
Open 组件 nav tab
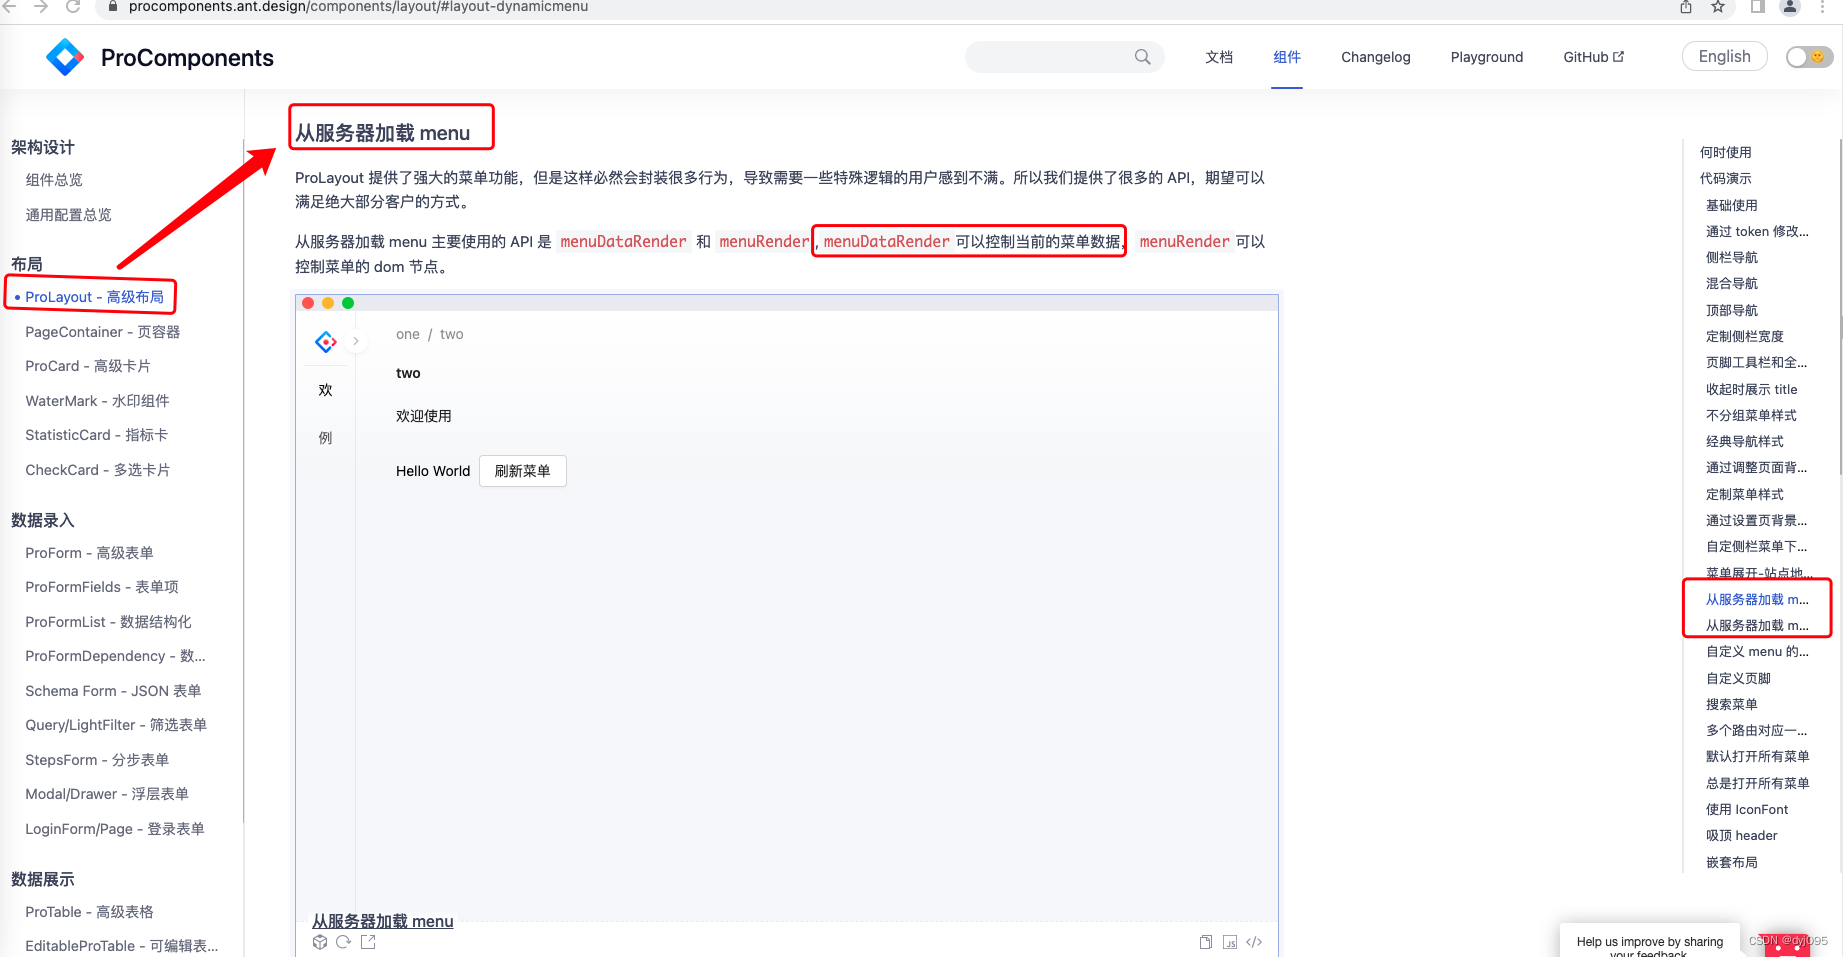1287,57
